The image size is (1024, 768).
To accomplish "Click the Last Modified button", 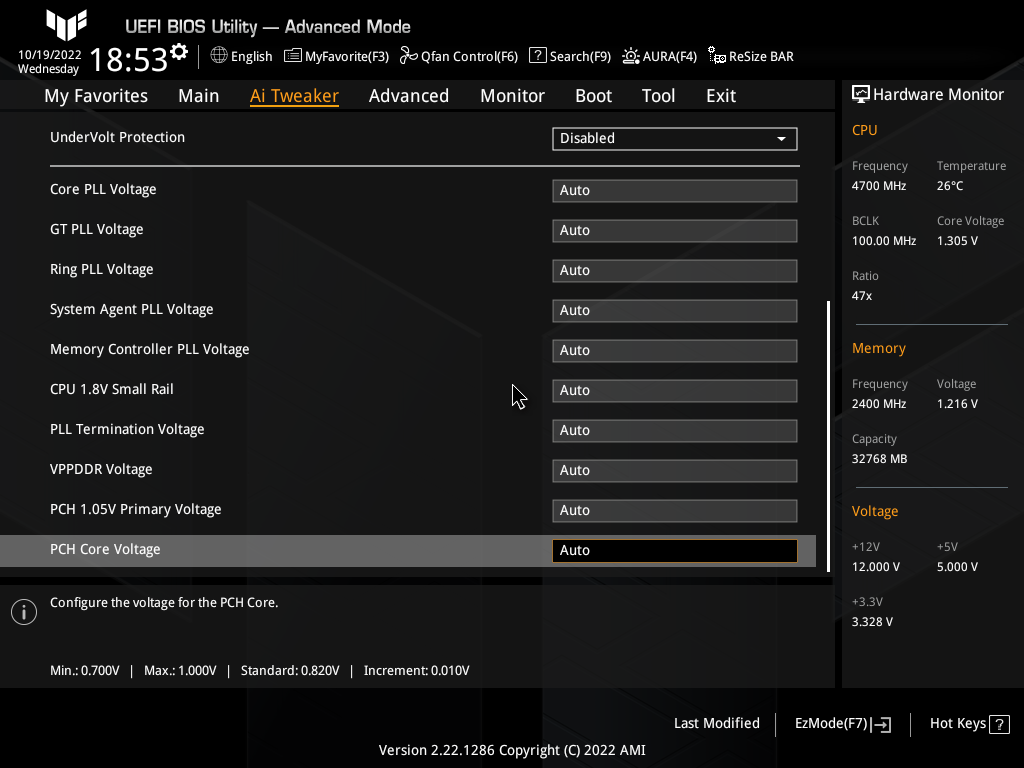I will [x=716, y=723].
